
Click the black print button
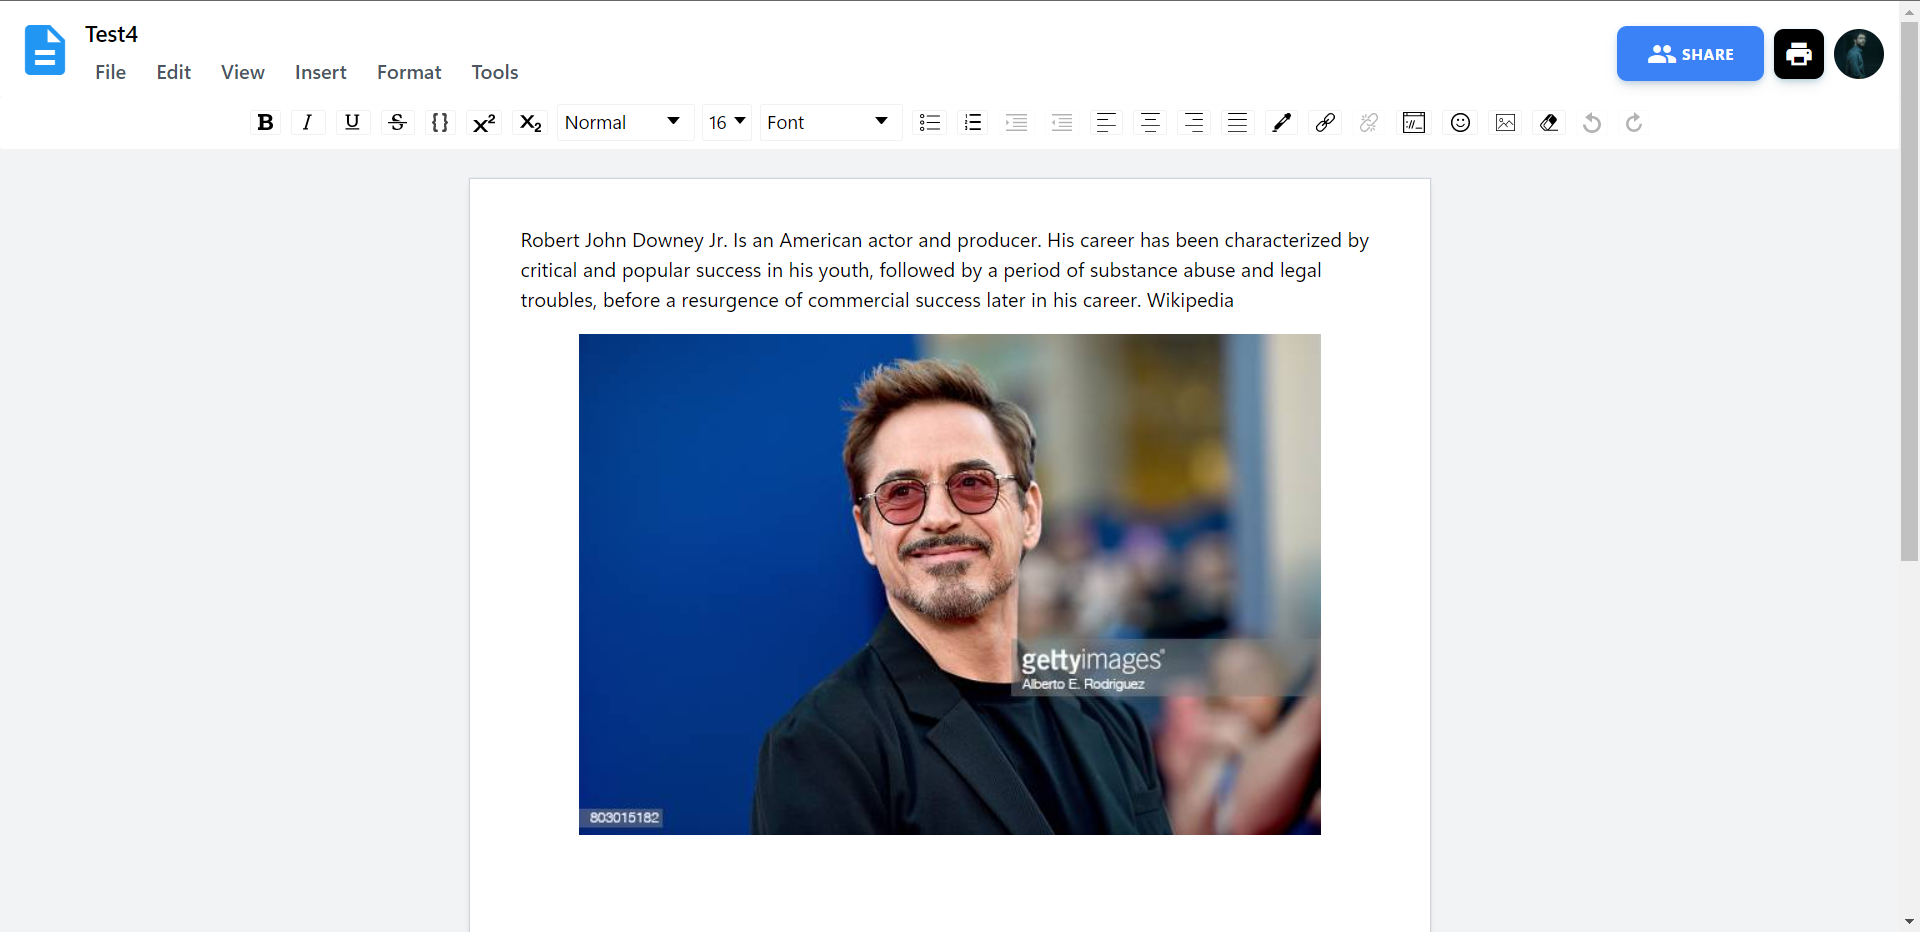(x=1798, y=54)
